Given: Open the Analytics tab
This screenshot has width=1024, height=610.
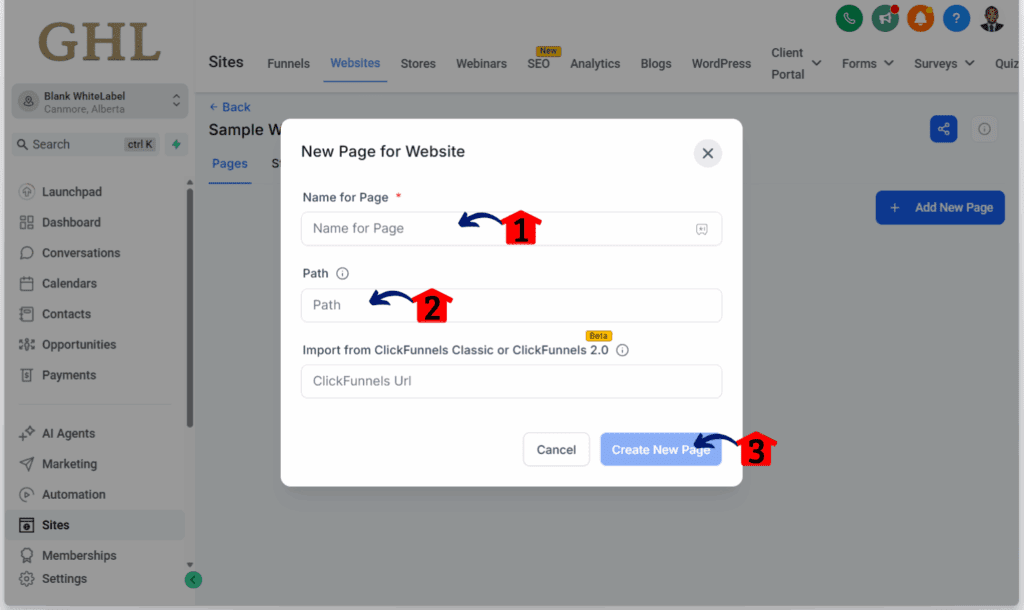Looking at the screenshot, I should point(595,63).
